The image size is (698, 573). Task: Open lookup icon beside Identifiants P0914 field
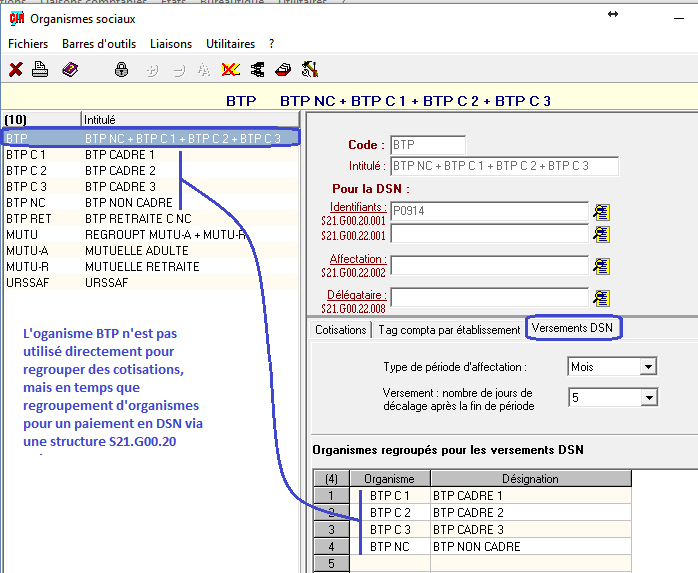(x=601, y=212)
